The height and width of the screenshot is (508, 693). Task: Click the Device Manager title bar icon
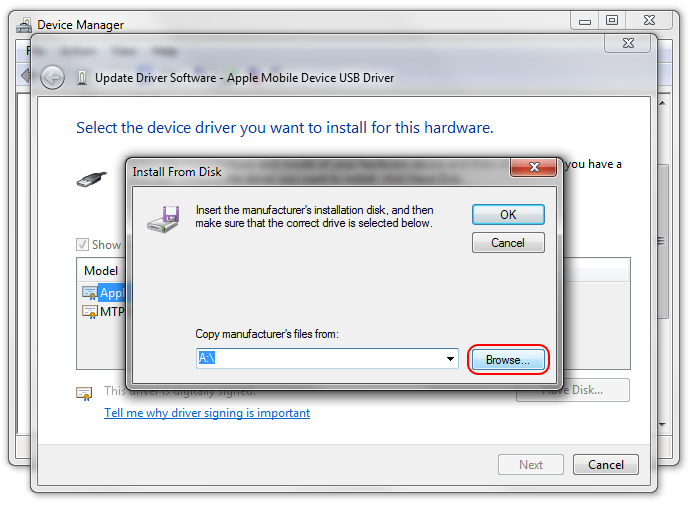[24, 25]
